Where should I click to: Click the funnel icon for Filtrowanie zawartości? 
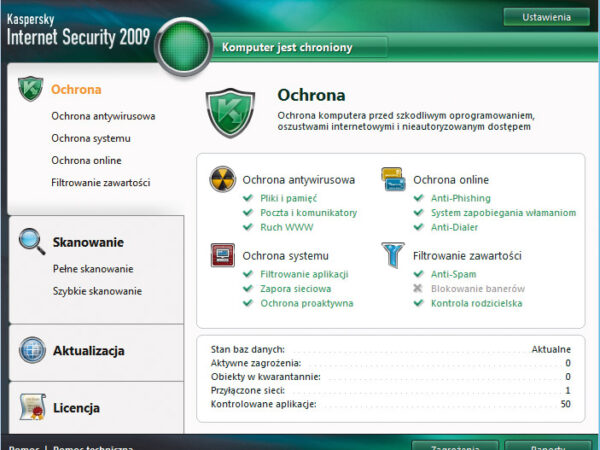coord(393,255)
